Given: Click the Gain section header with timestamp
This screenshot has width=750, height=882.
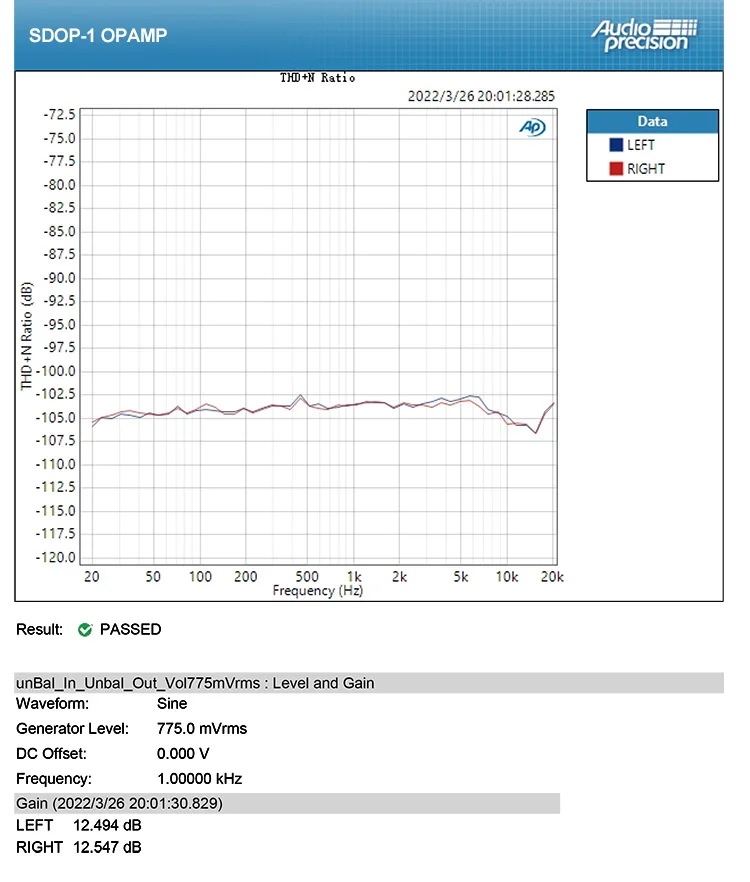Looking at the screenshot, I should [x=287, y=803].
